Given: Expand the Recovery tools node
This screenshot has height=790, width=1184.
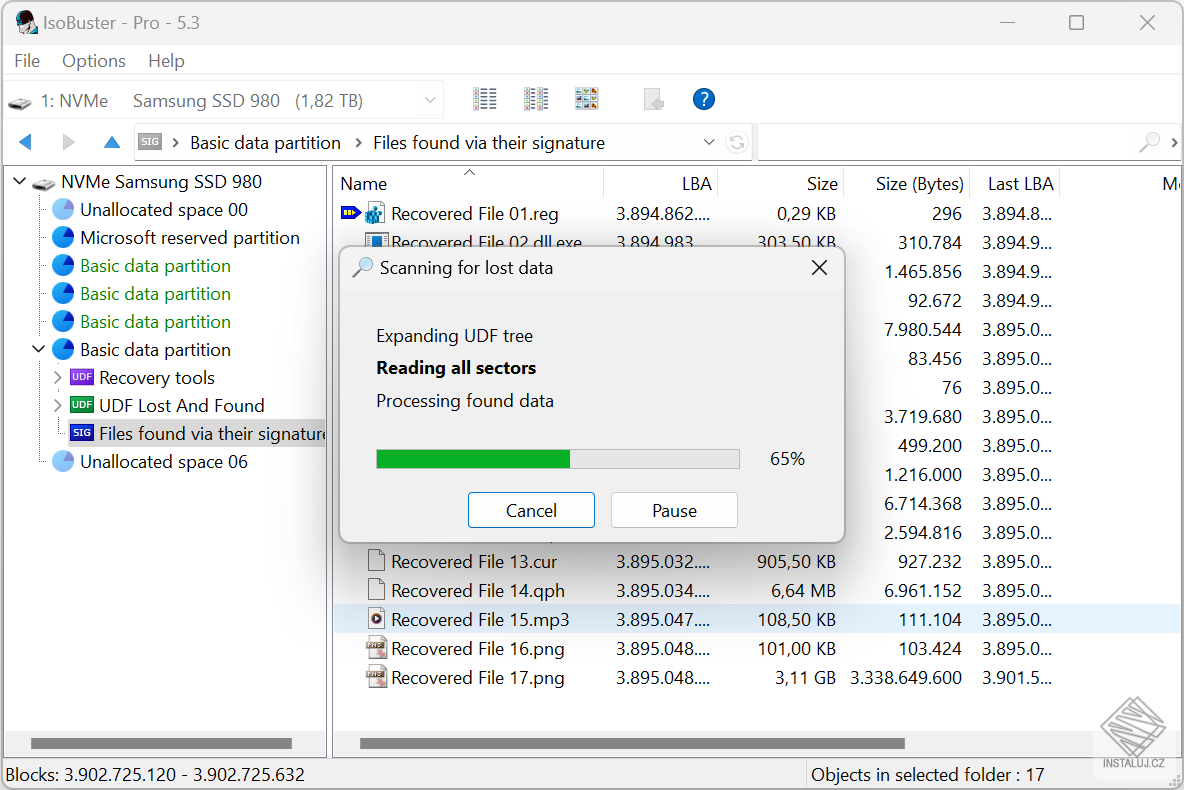Looking at the screenshot, I should (x=58, y=377).
